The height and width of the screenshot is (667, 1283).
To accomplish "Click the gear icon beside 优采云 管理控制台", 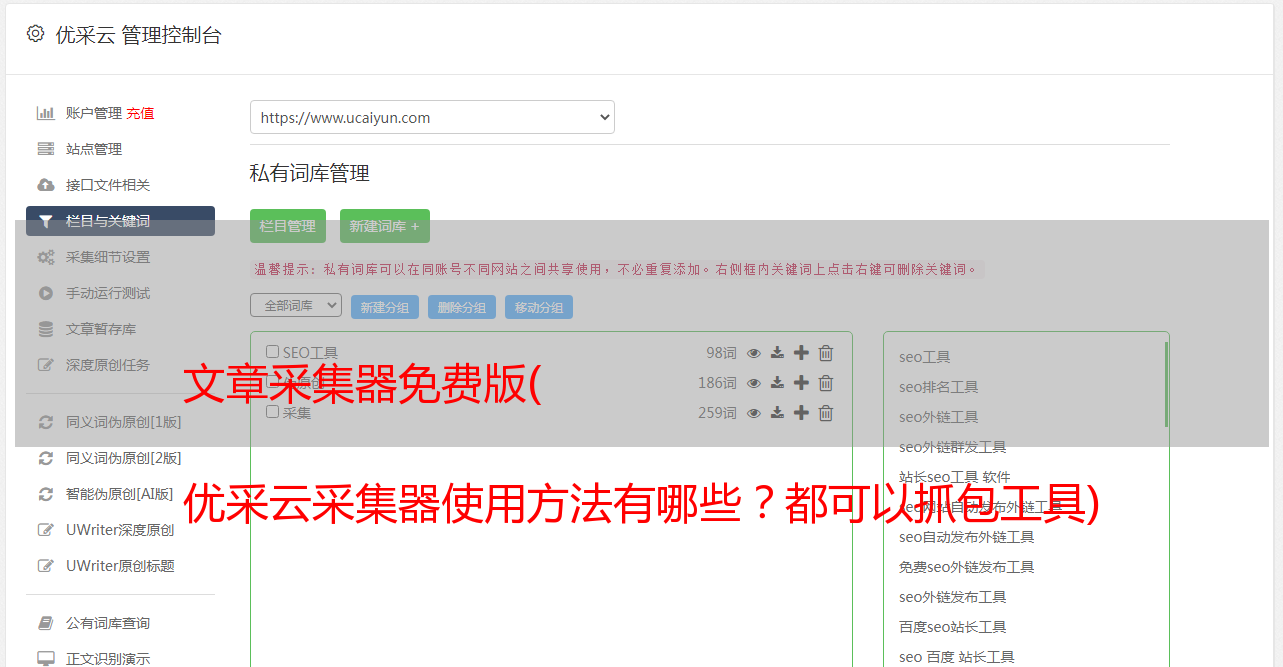I will (x=36, y=34).
